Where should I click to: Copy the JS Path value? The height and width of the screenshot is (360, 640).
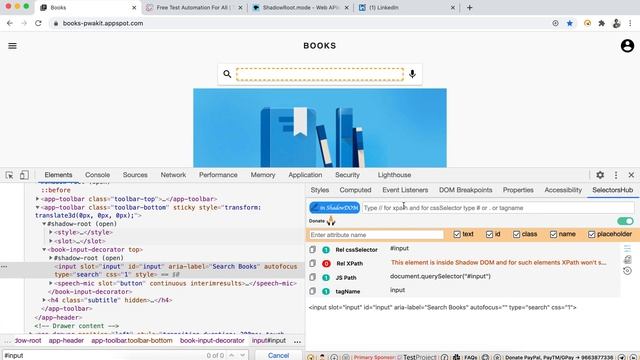[313, 277]
